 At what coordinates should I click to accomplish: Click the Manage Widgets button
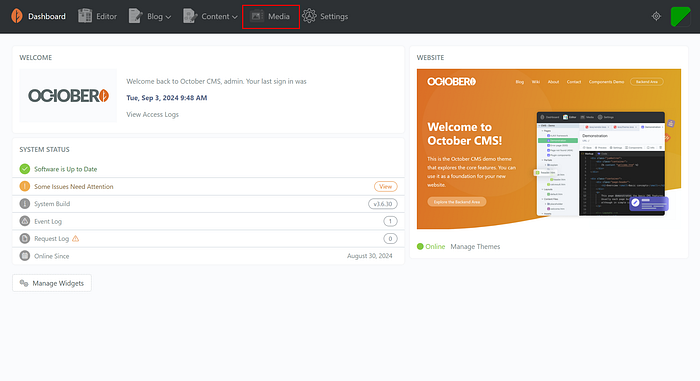[x=52, y=283]
